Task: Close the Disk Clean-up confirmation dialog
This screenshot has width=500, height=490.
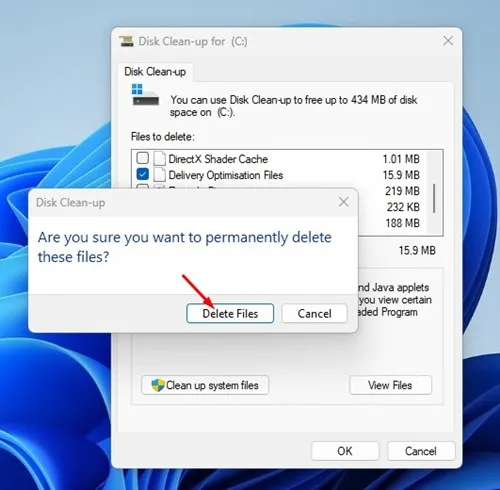Action: pyautogui.click(x=344, y=202)
